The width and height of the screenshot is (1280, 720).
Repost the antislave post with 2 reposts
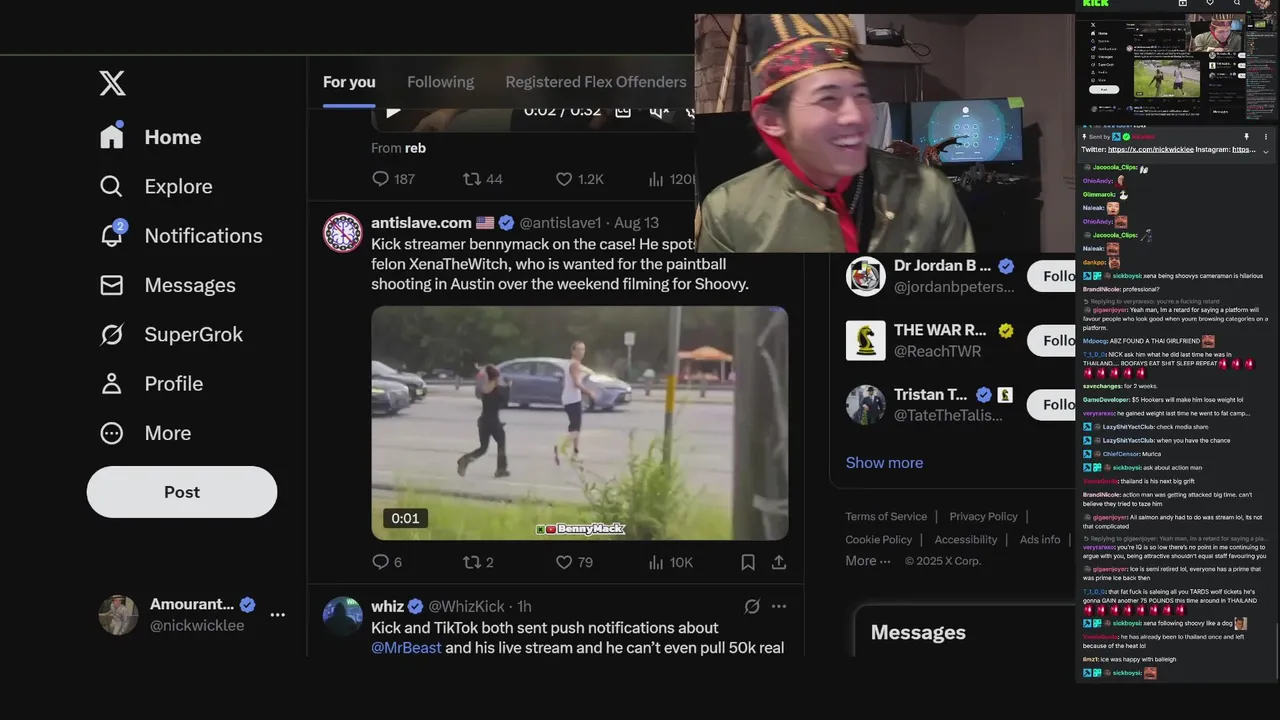[478, 562]
